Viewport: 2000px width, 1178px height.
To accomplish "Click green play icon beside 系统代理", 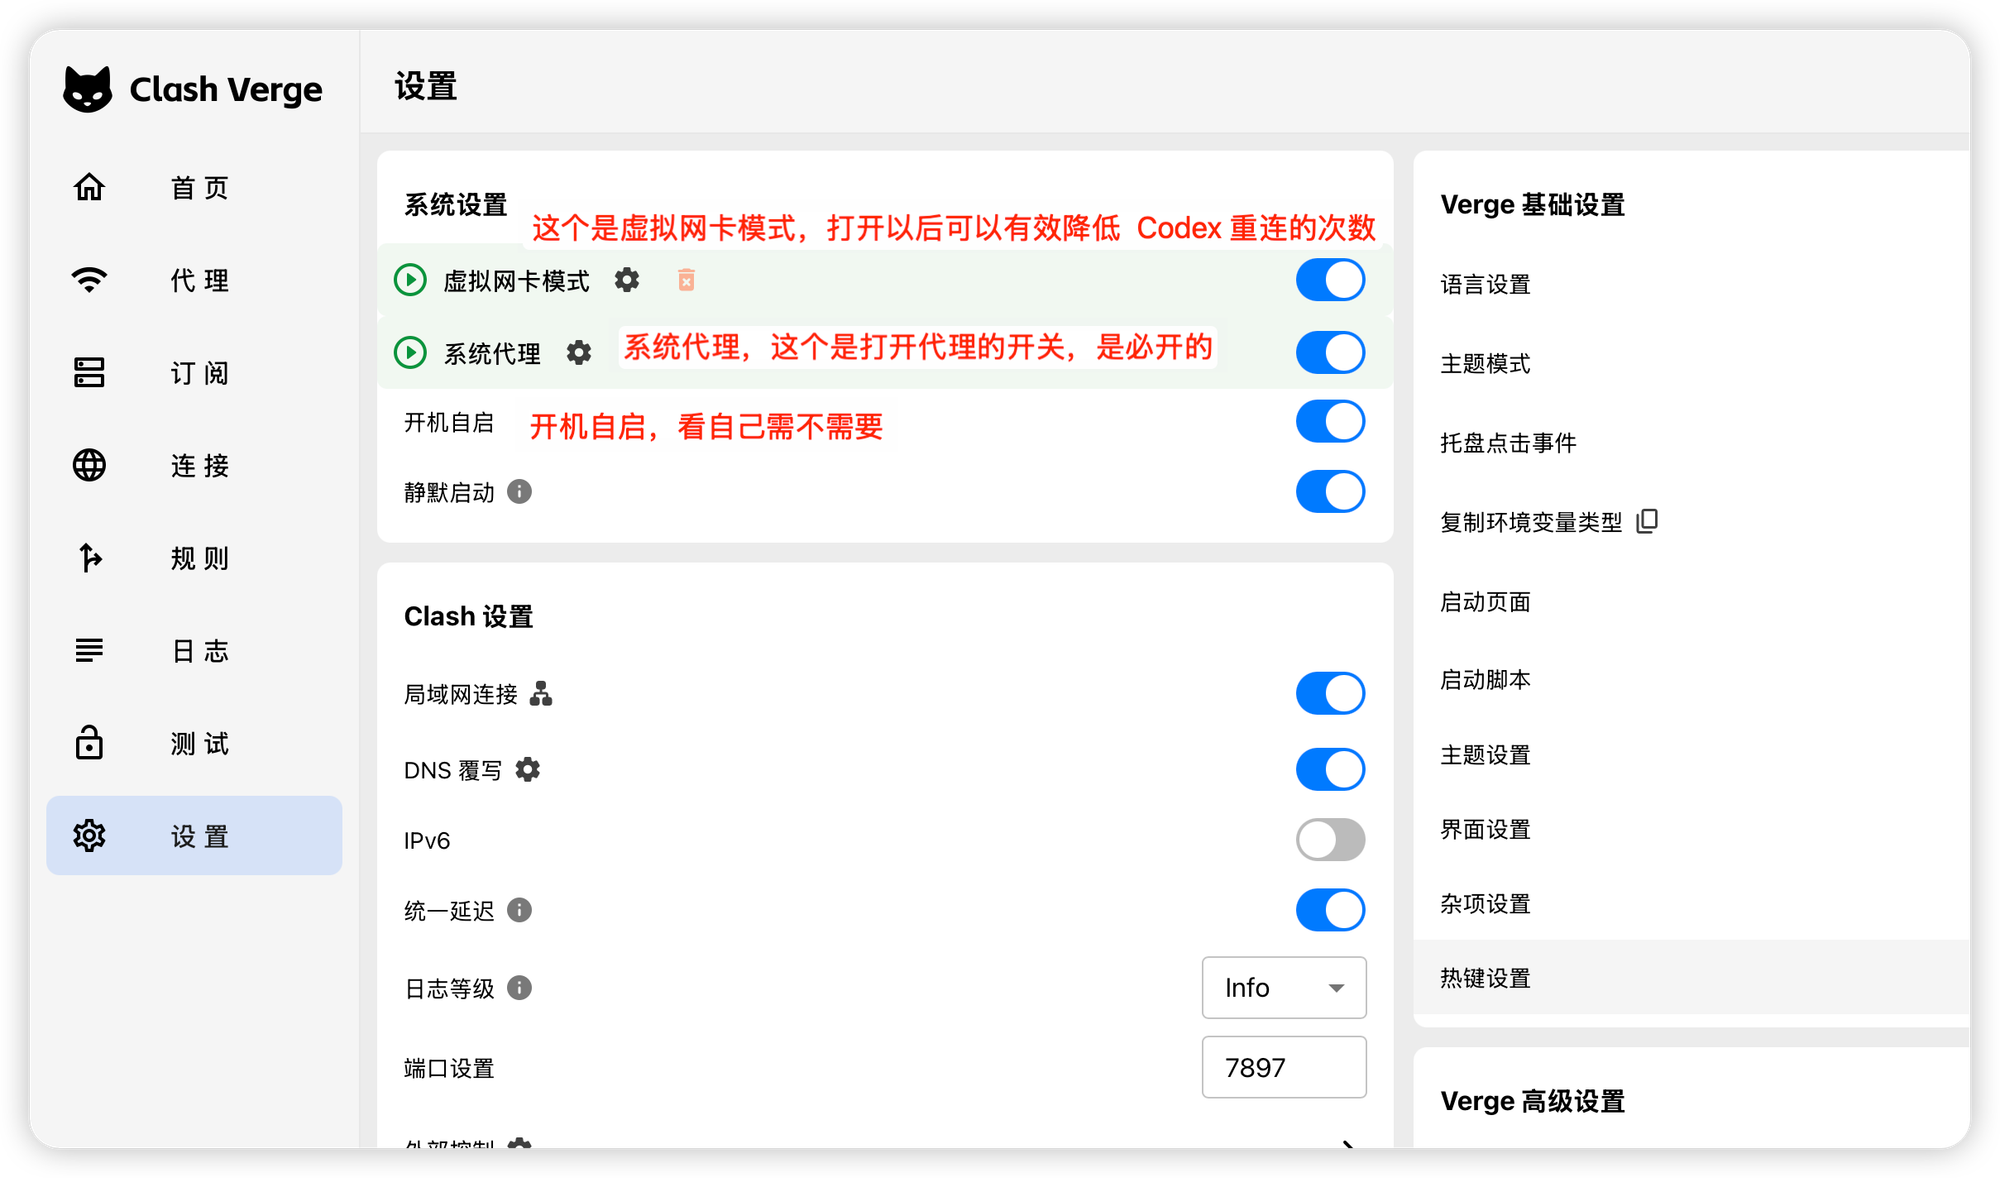I will pos(410,352).
